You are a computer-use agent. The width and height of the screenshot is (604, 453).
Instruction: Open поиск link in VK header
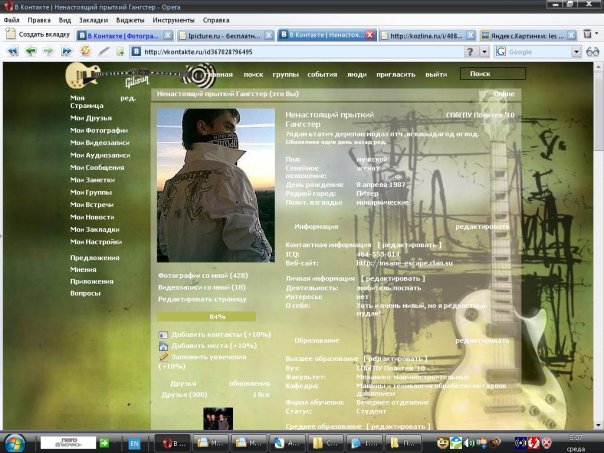click(x=253, y=74)
